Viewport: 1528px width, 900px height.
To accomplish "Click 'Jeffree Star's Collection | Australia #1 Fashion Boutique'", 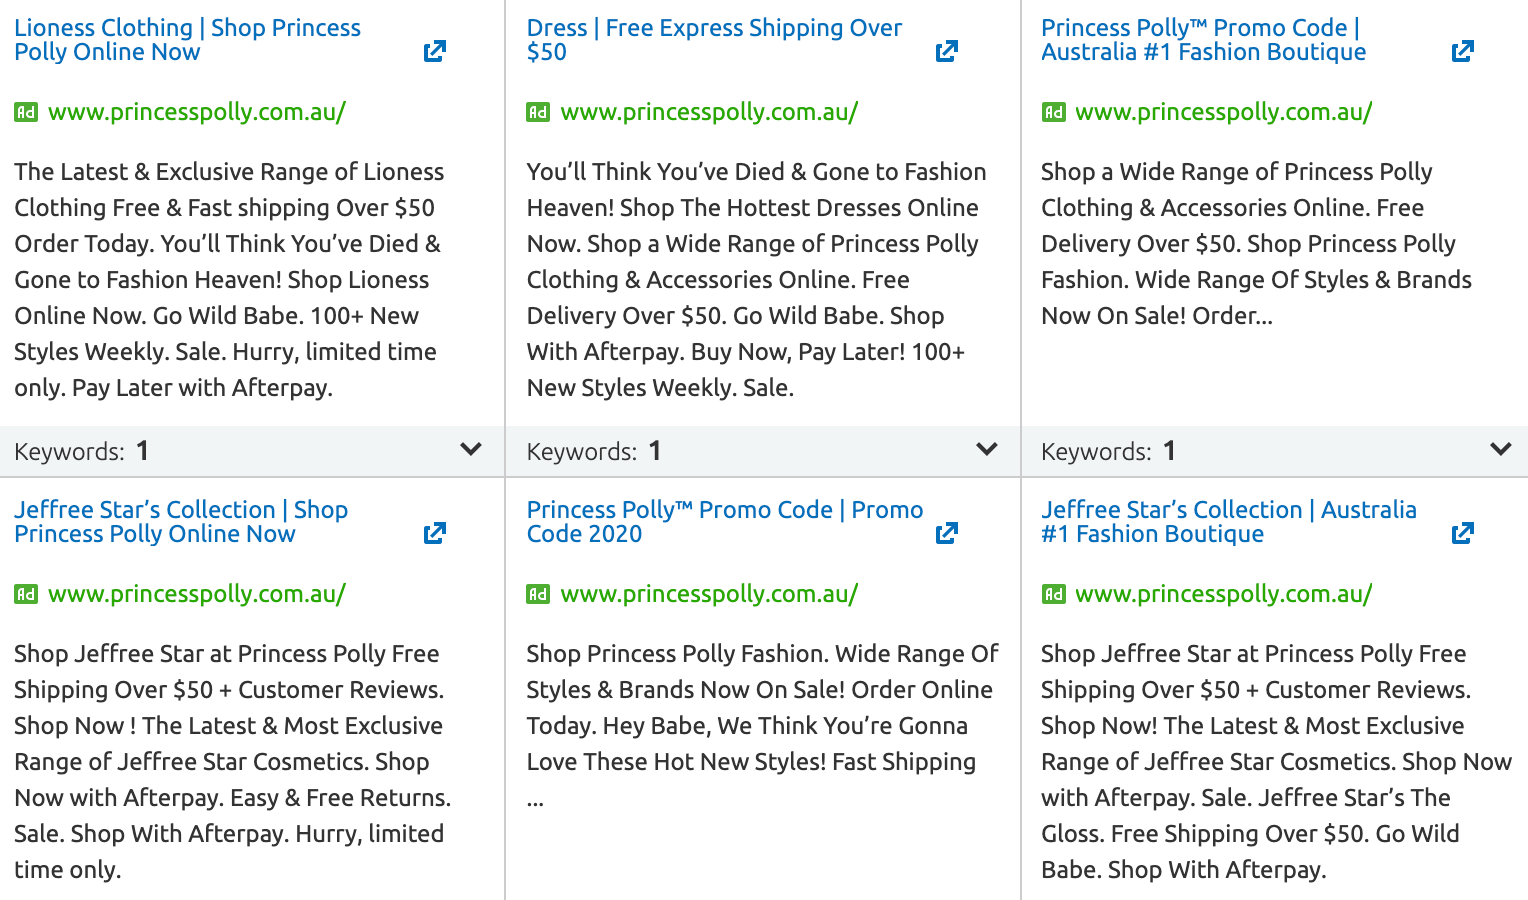I will point(1228,522).
